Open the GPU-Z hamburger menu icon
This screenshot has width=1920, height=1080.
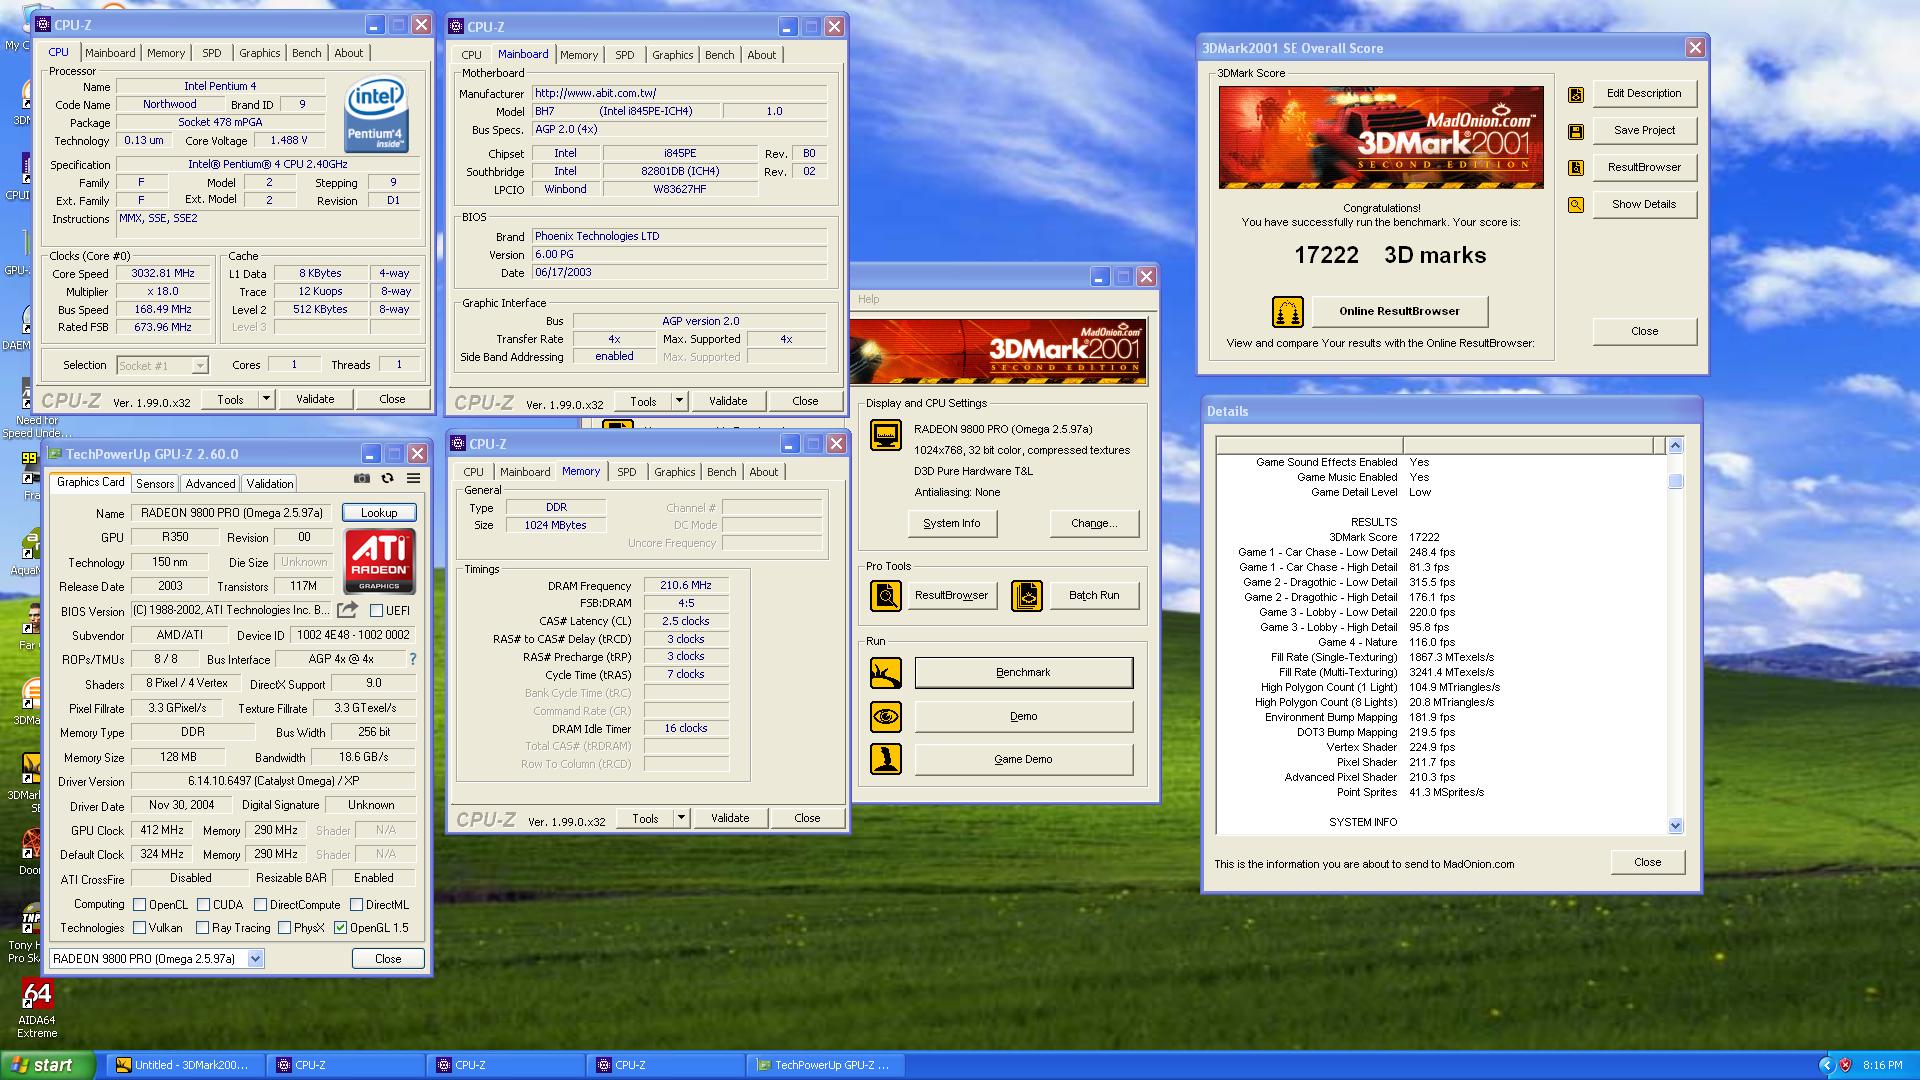(x=413, y=479)
